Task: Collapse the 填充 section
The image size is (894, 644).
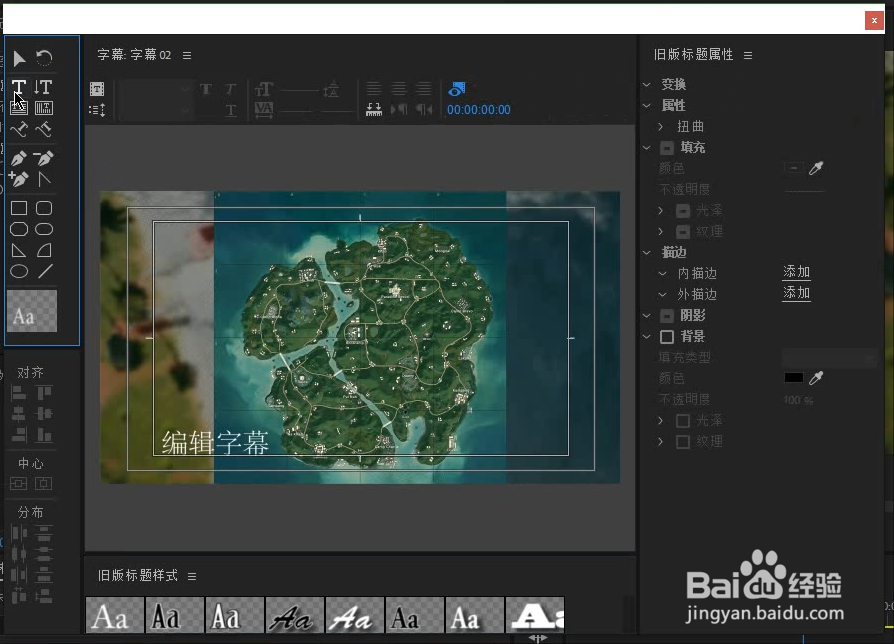Action: [647, 148]
